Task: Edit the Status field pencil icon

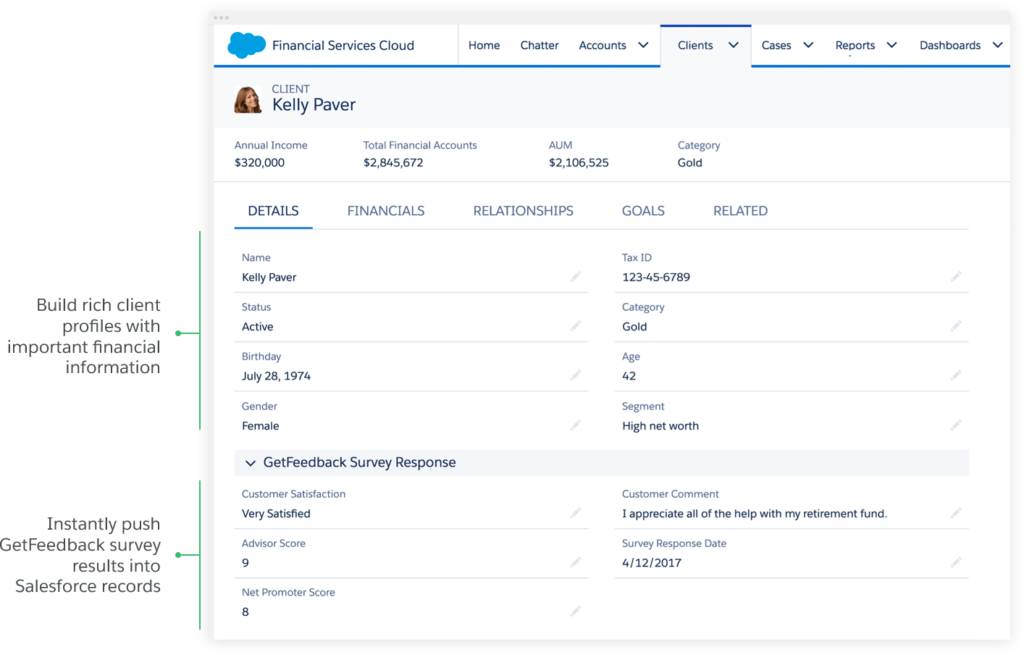Action: 575,326
